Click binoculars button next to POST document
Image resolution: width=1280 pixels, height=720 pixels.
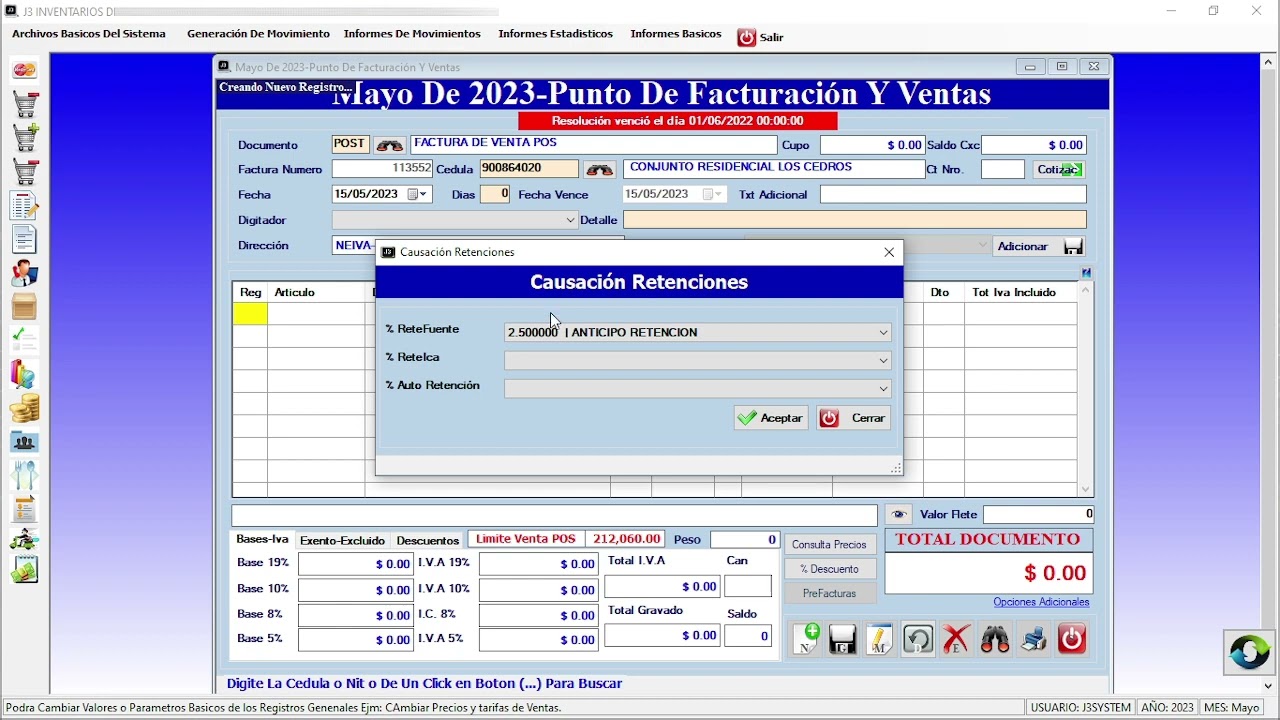pyautogui.click(x=390, y=145)
